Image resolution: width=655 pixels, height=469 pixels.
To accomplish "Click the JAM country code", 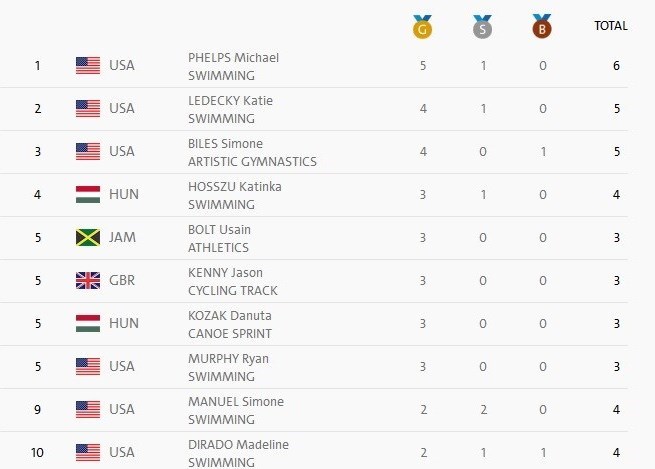I will point(122,237).
